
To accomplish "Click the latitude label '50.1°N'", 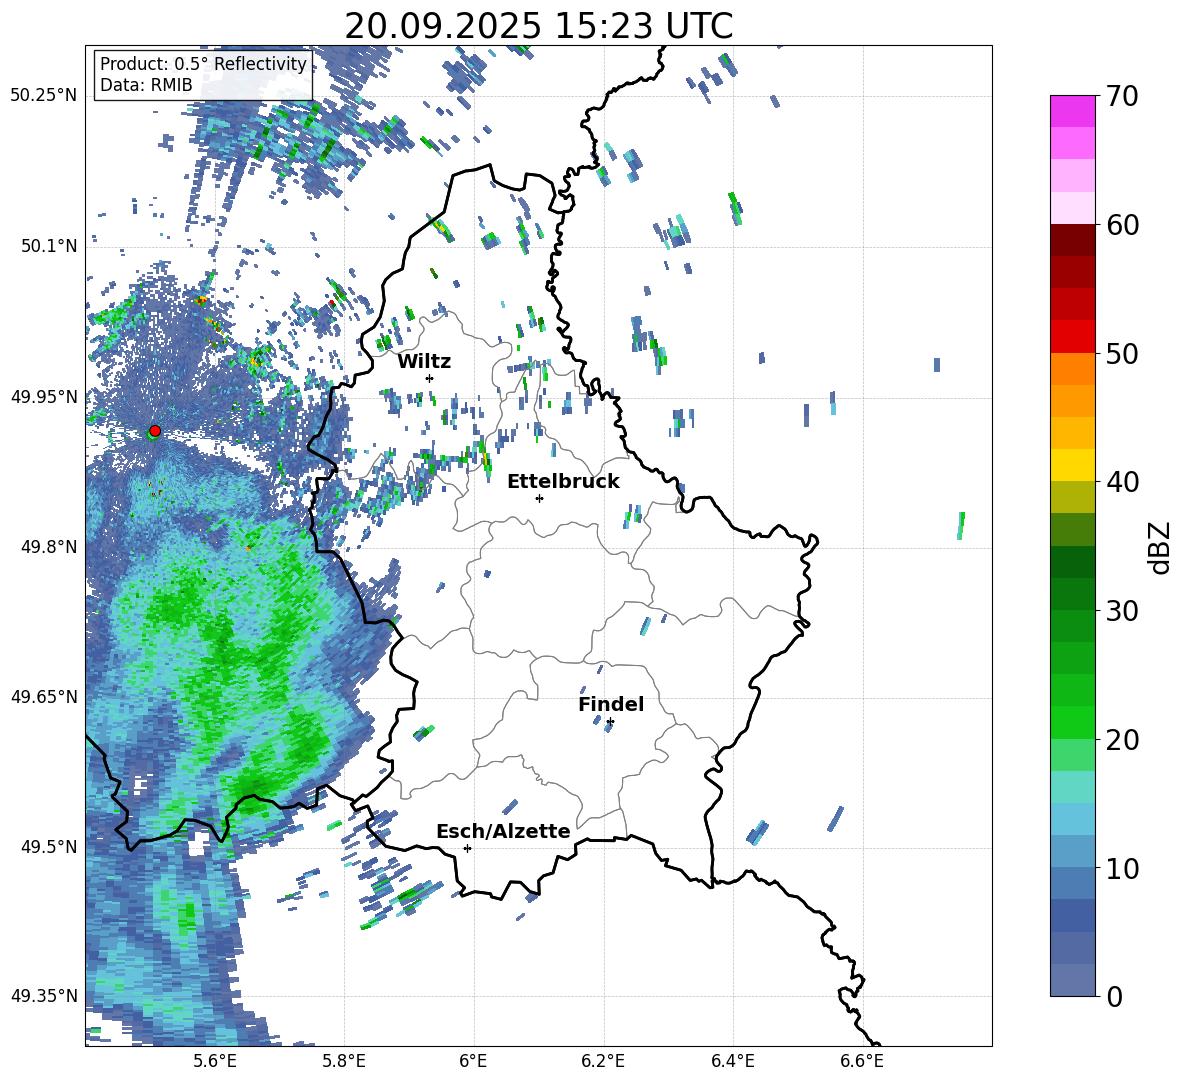I will click(48, 246).
